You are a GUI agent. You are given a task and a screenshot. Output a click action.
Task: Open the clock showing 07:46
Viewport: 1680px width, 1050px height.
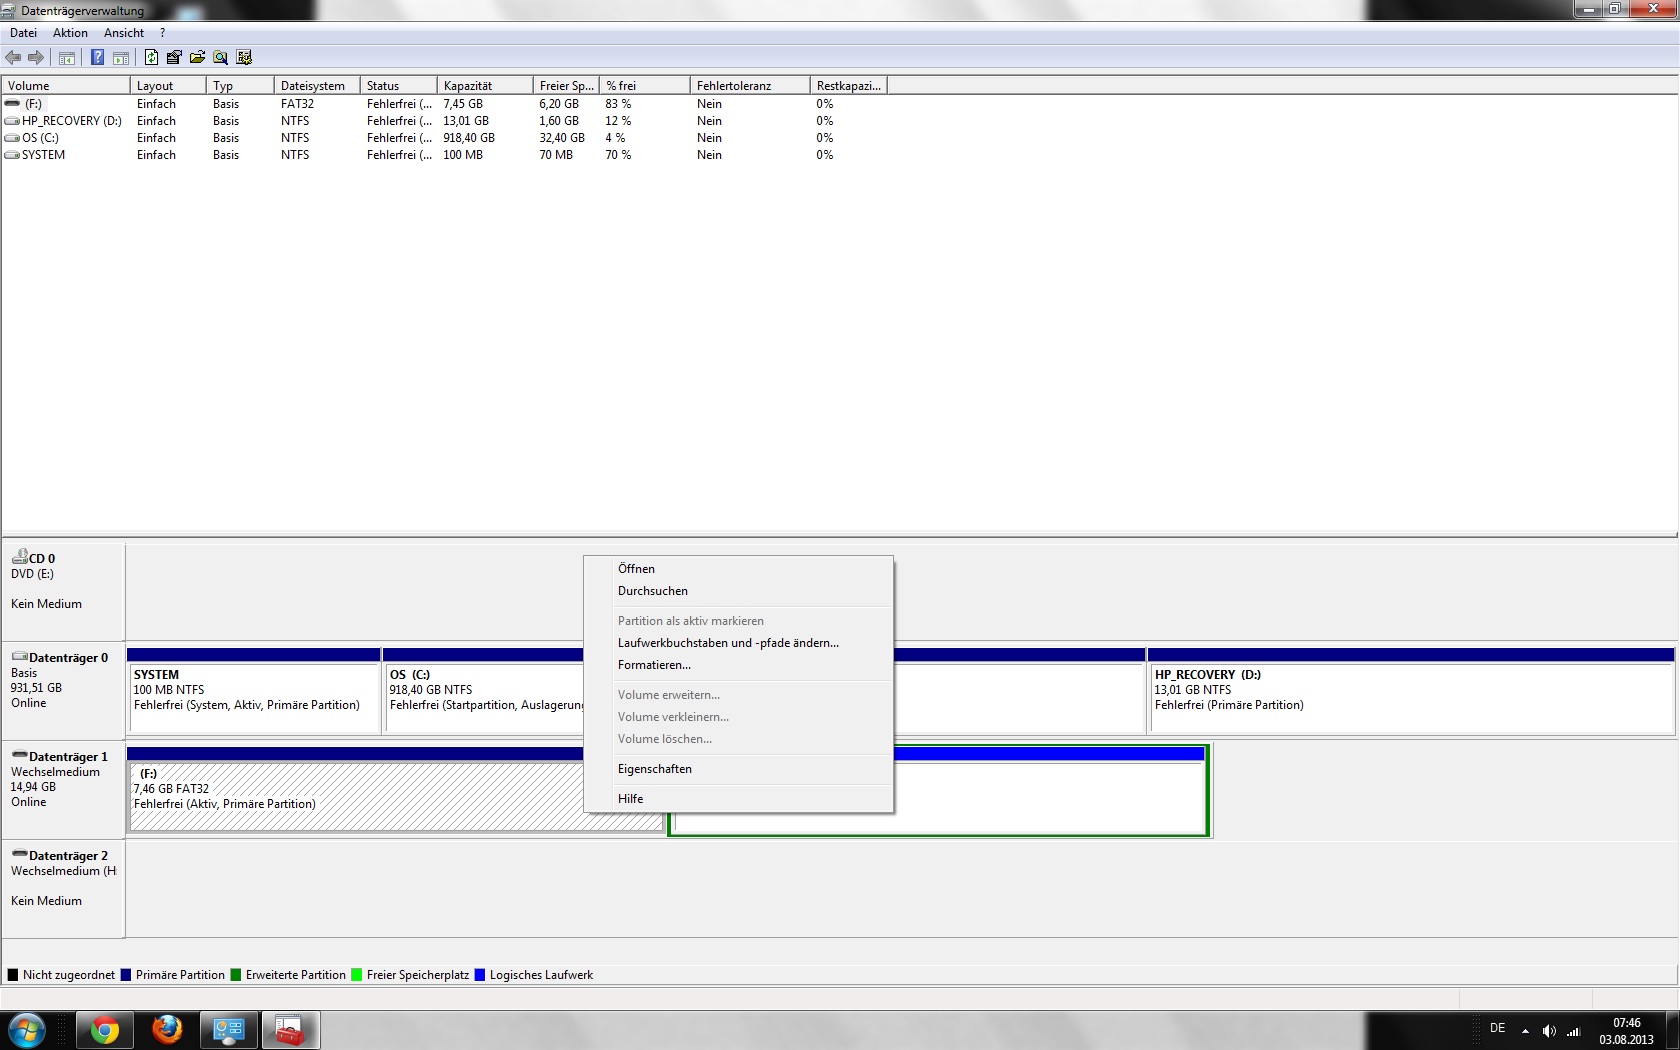pos(1626,1031)
